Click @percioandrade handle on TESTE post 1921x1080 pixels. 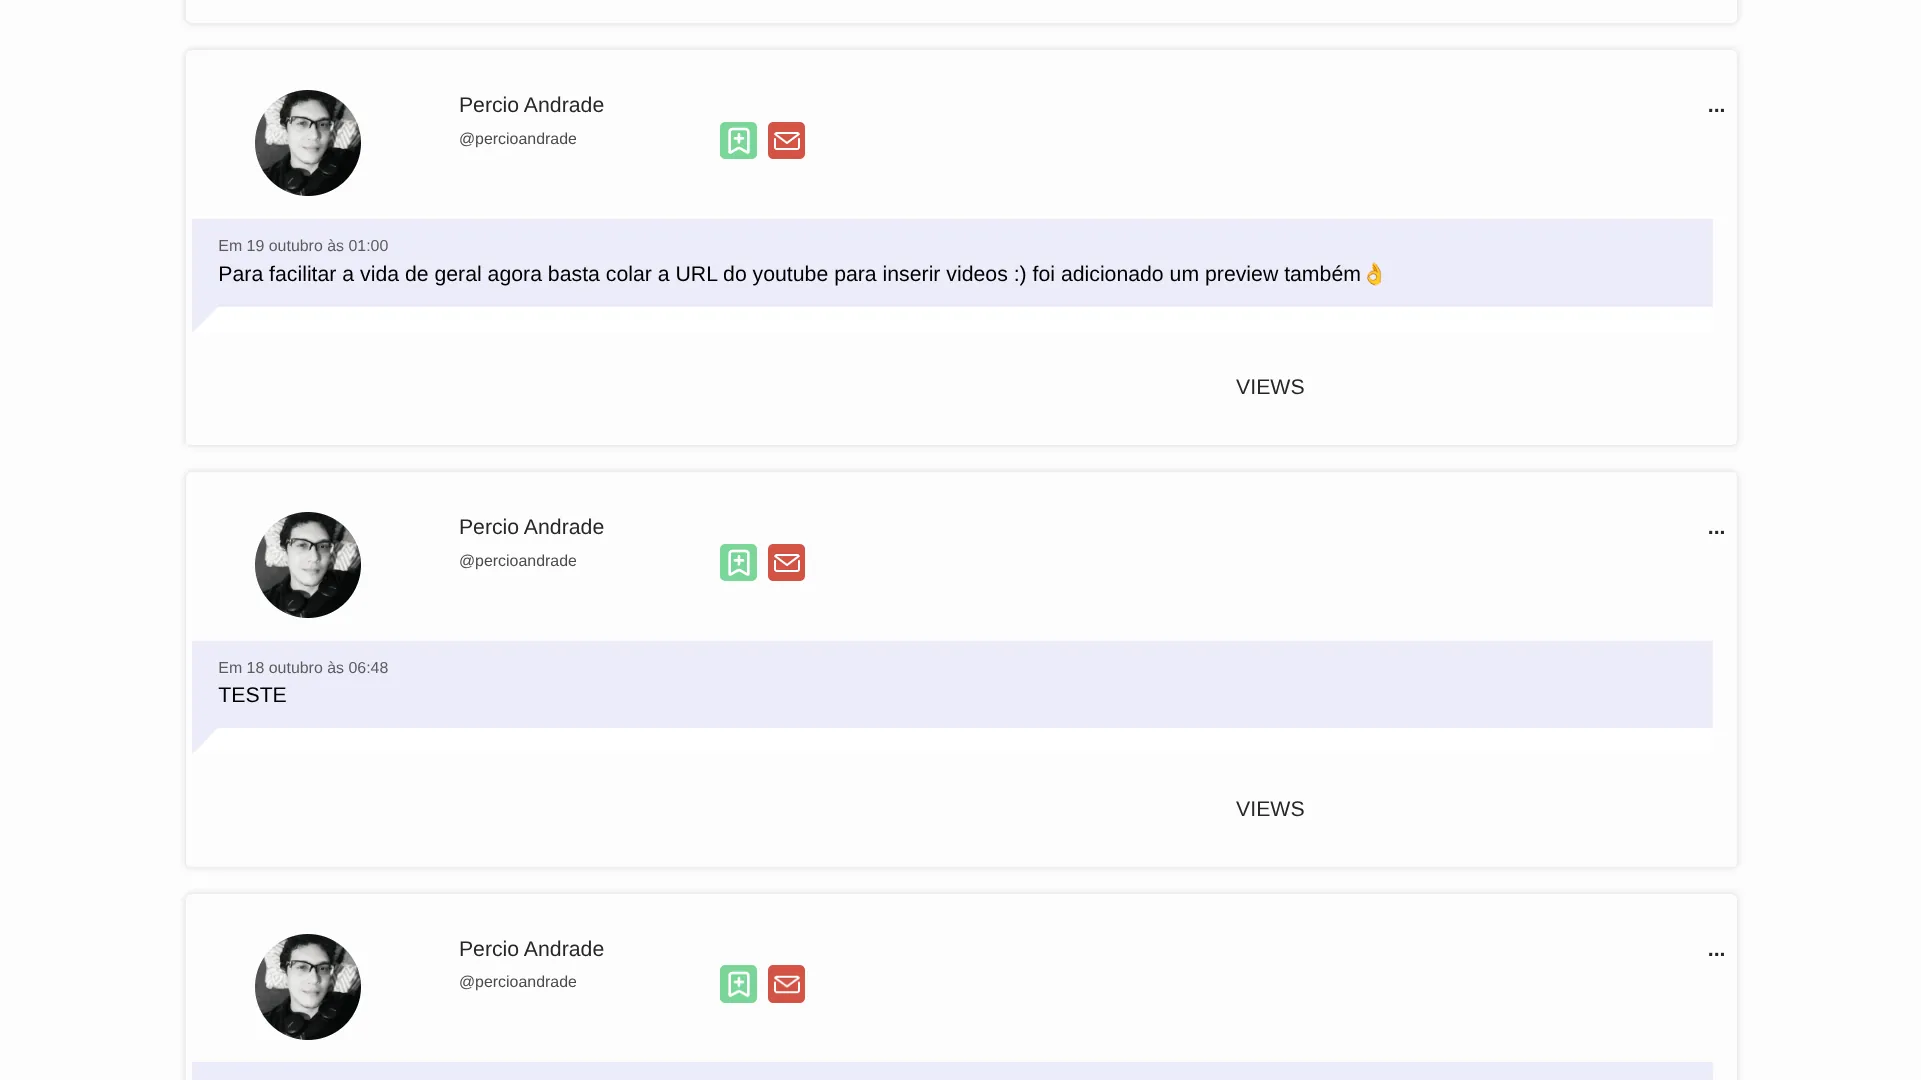[x=518, y=561]
